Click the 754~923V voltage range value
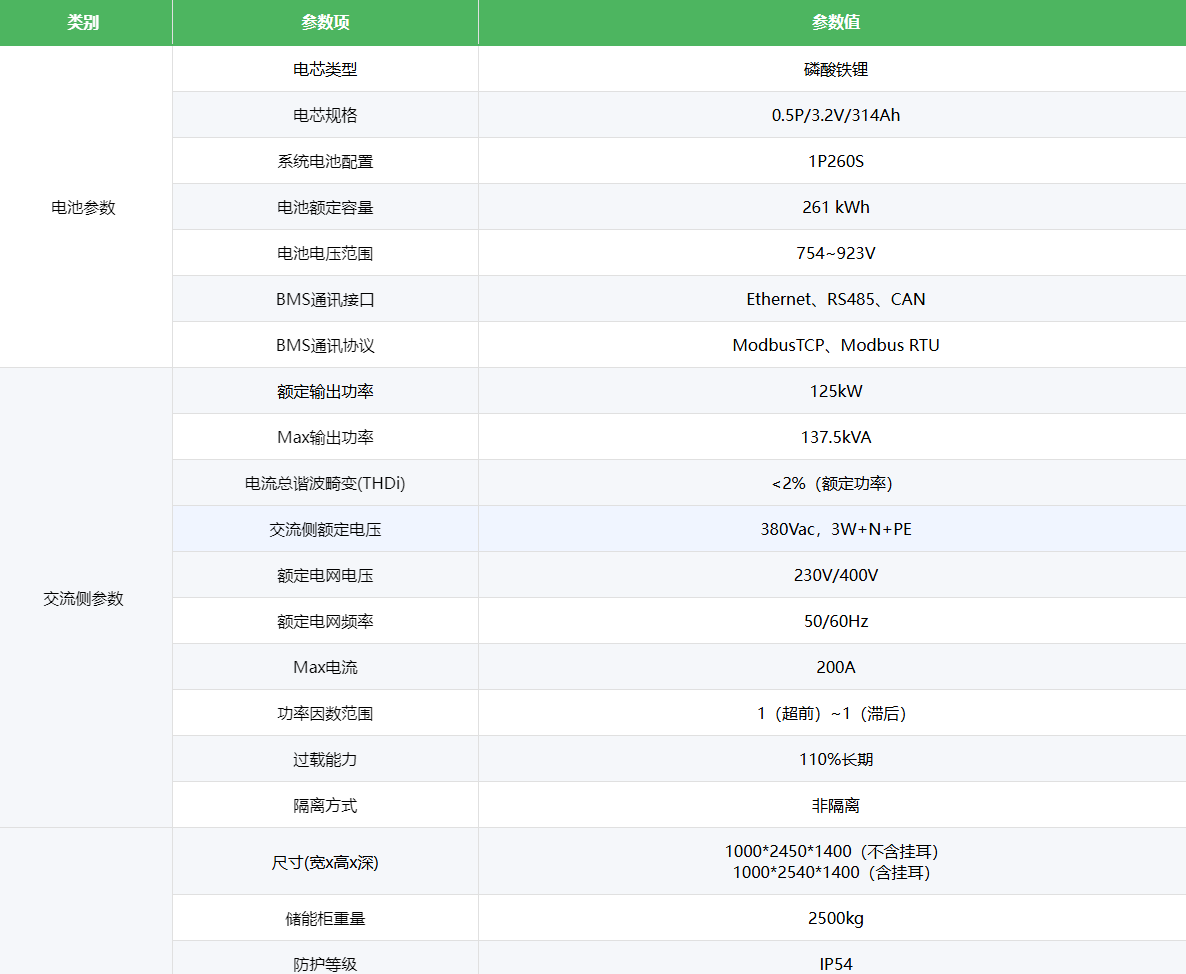The width and height of the screenshot is (1186, 974). pyautogui.click(x=835, y=254)
